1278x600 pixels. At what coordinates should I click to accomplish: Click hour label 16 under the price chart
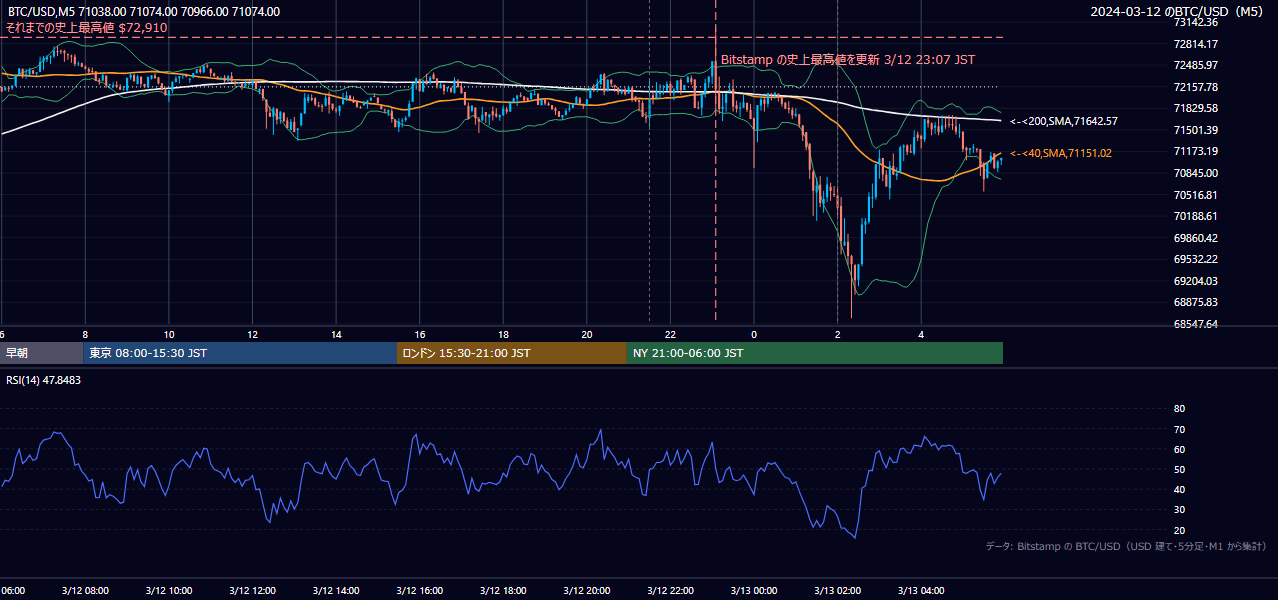pos(420,335)
